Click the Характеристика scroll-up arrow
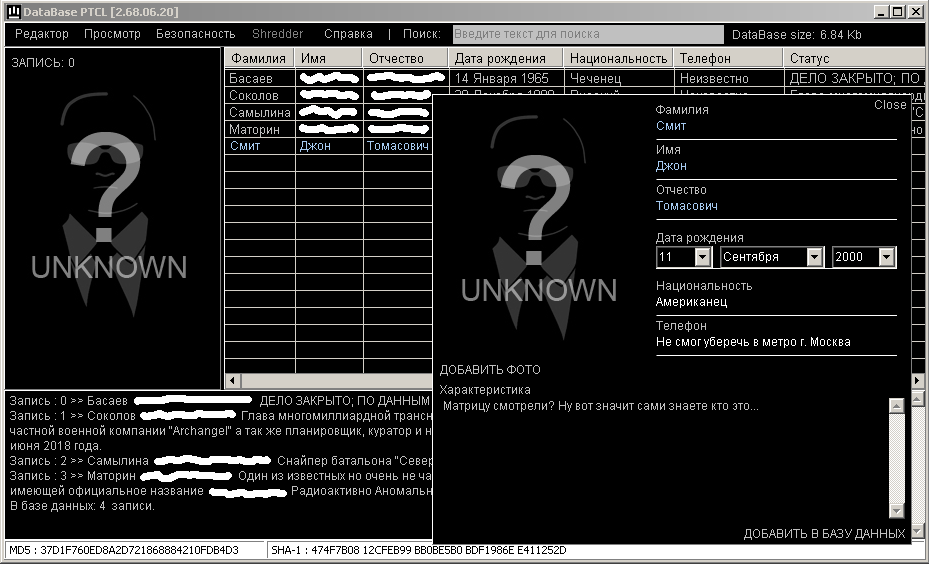Screen dimensions: 929x564 click(896, 406)
